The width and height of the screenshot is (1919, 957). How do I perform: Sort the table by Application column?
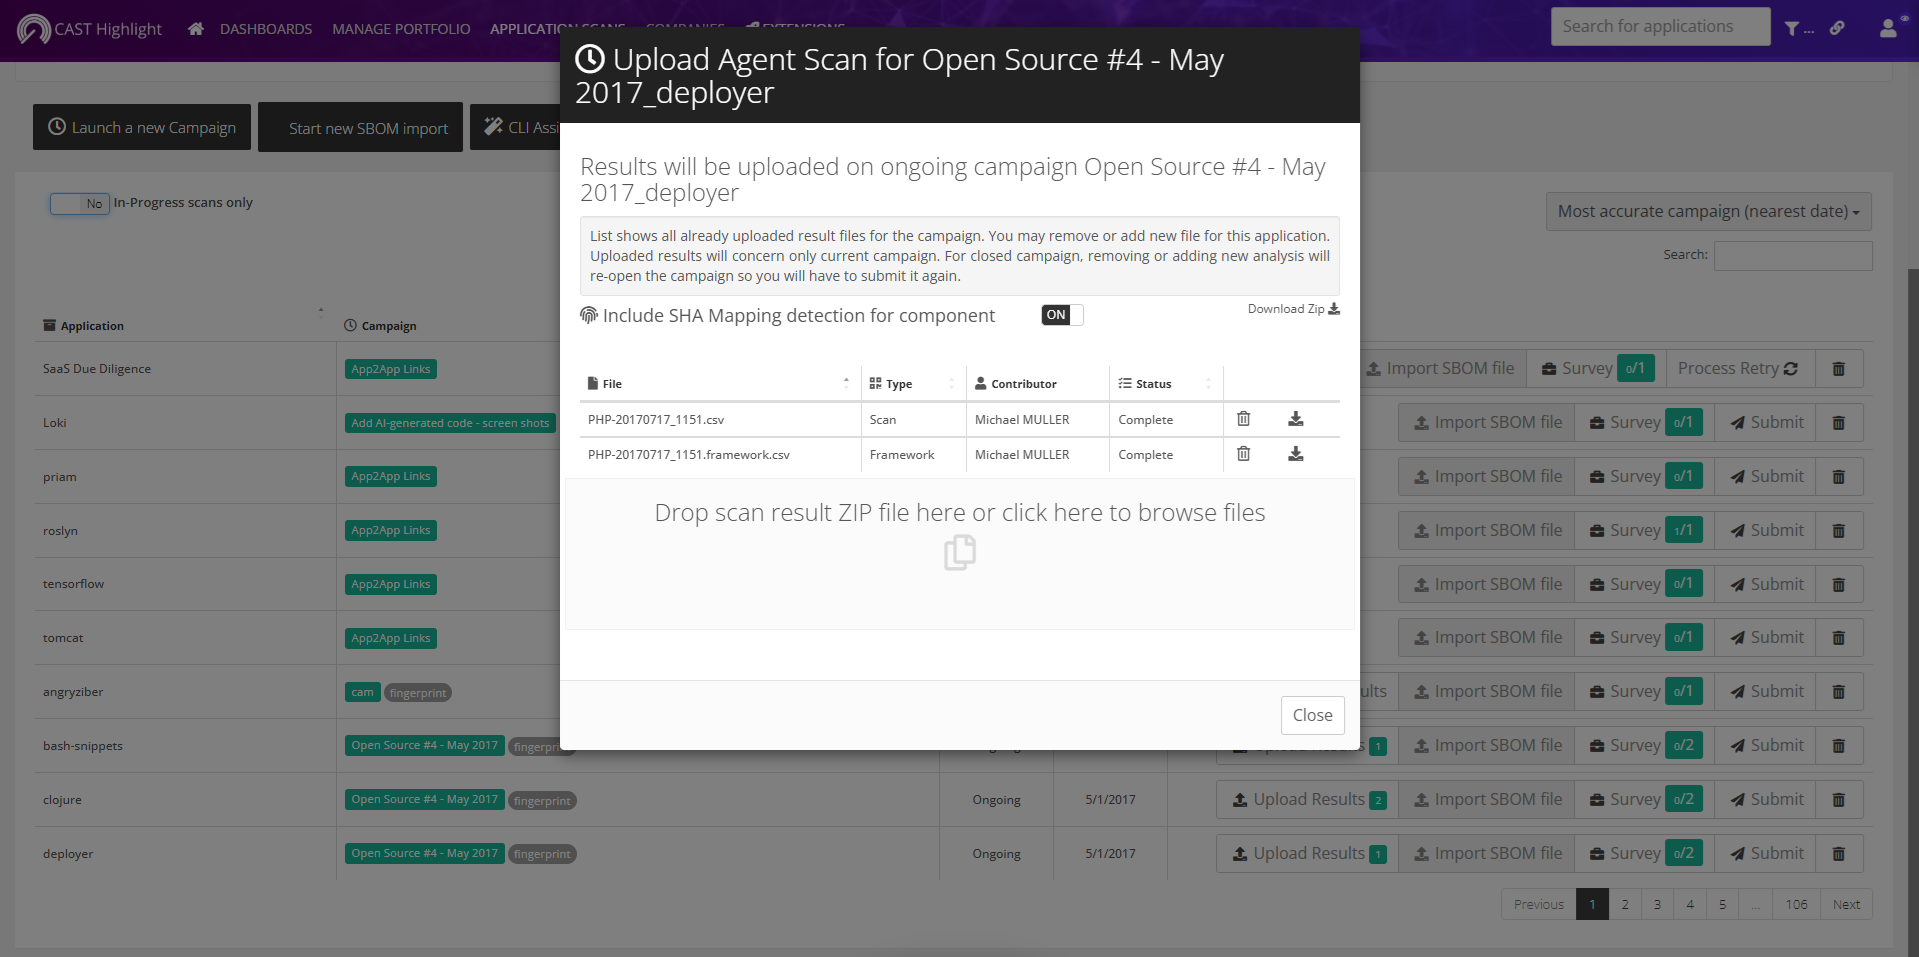(x=185, y=325)
